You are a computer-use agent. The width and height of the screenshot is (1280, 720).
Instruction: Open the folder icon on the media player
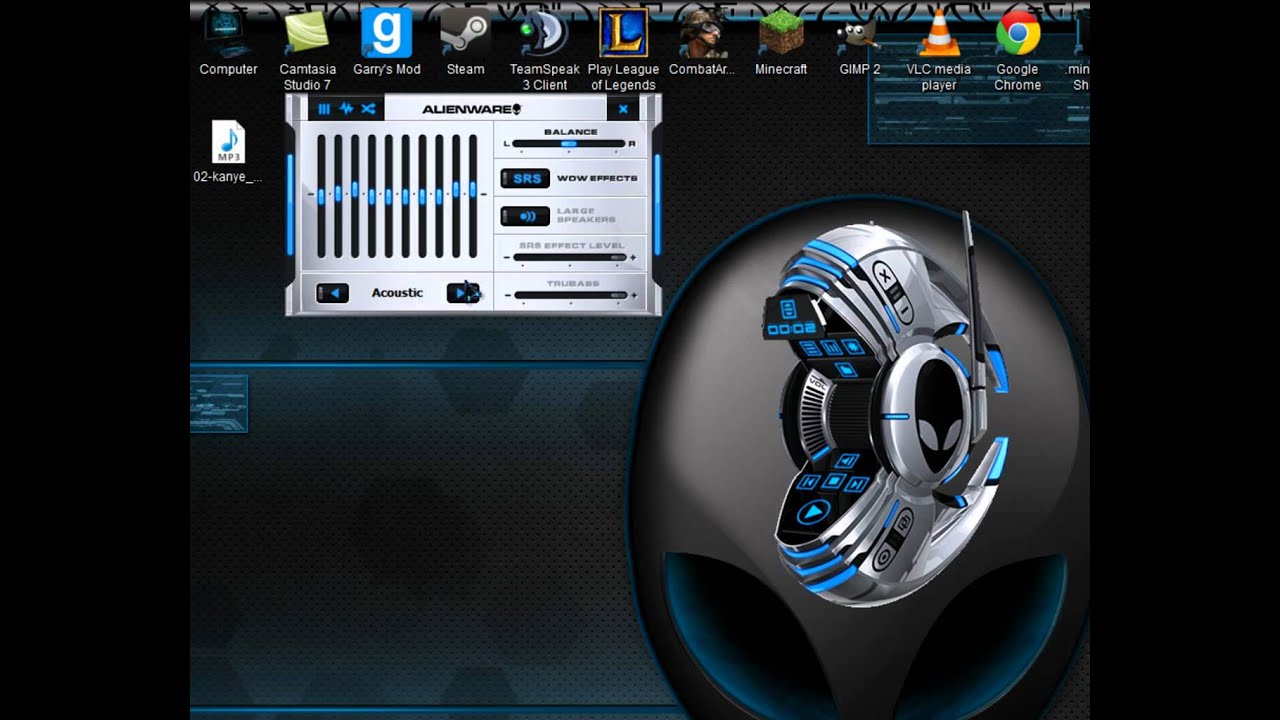pyautogui.click(x=846, y=369)
